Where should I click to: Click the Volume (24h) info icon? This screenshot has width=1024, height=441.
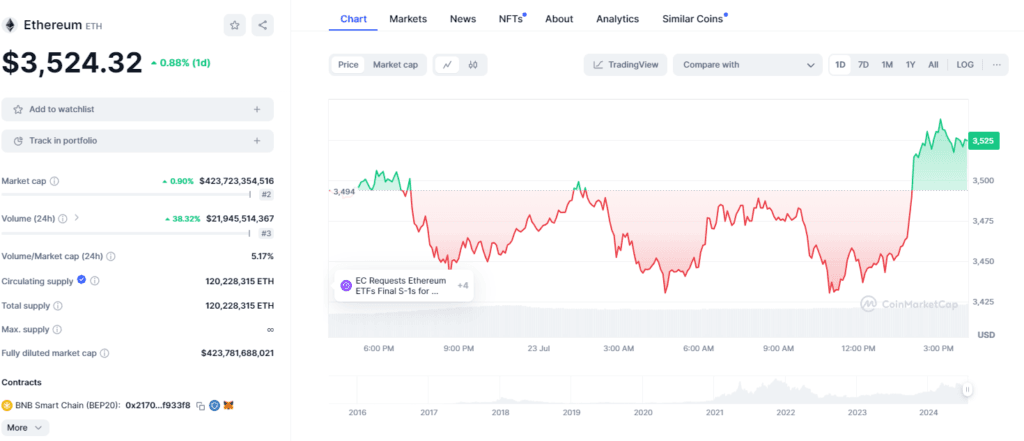point(63,218)
